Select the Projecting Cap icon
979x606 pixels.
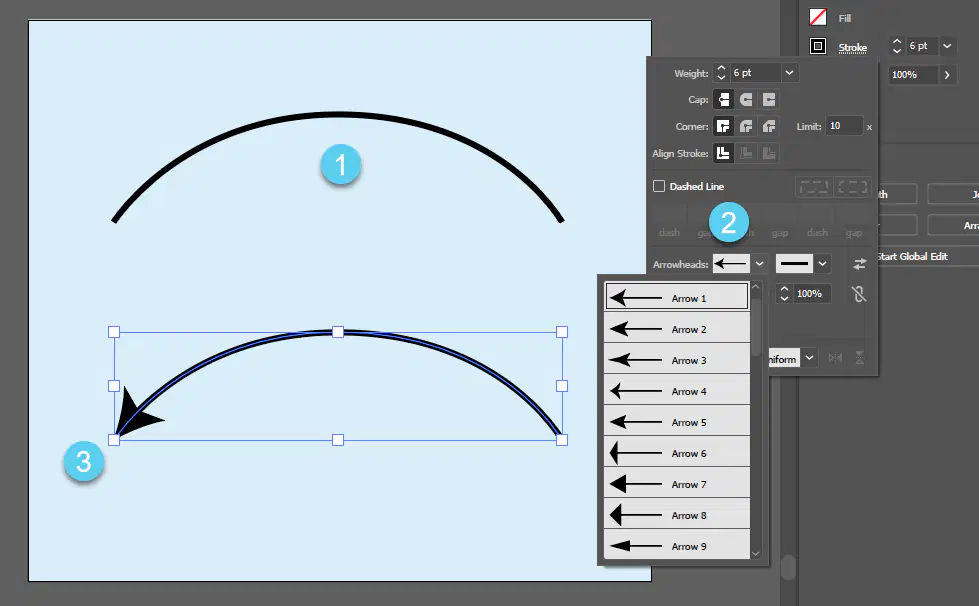769,100
